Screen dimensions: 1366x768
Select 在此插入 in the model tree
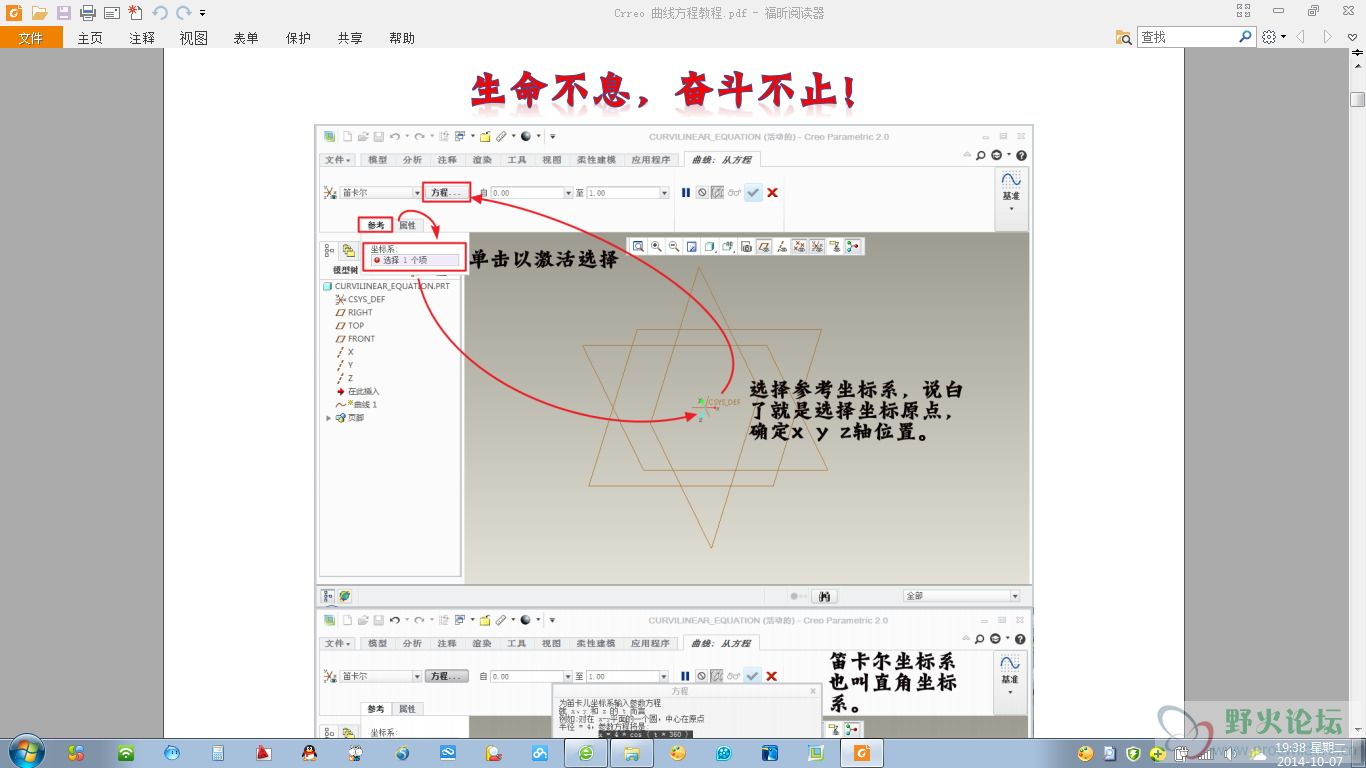click(357, 391)
